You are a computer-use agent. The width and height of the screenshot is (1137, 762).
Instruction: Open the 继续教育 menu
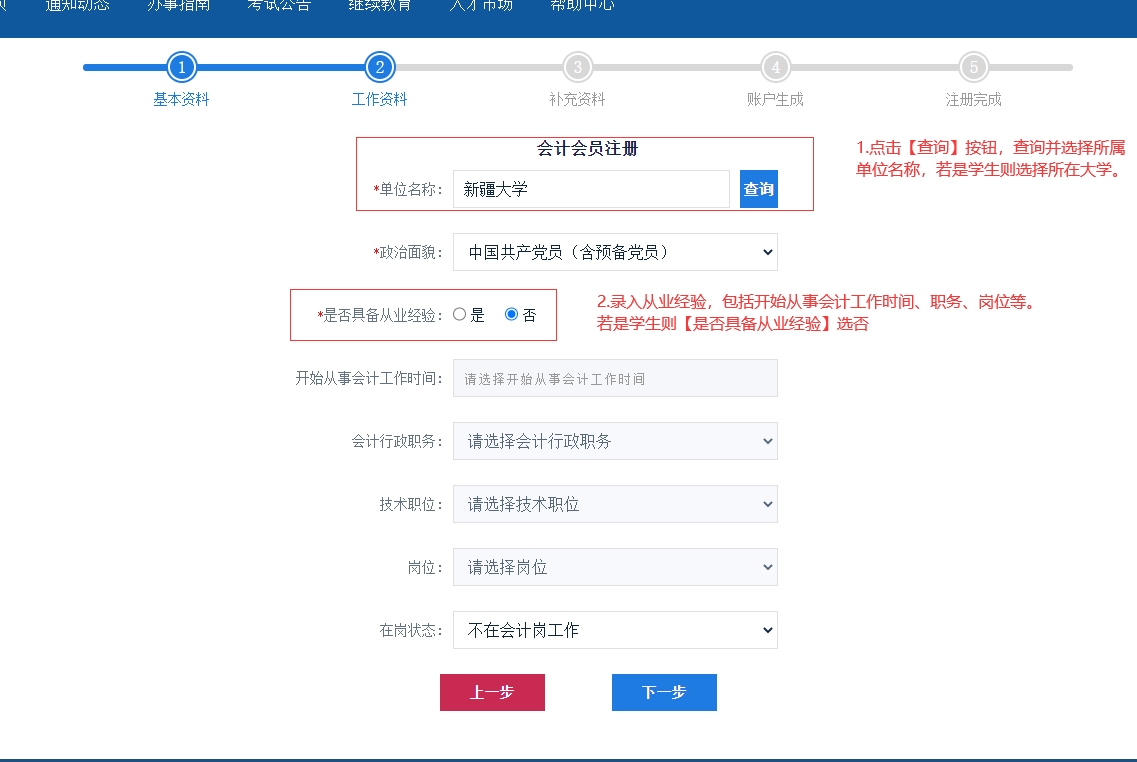[x=380, y=7]
